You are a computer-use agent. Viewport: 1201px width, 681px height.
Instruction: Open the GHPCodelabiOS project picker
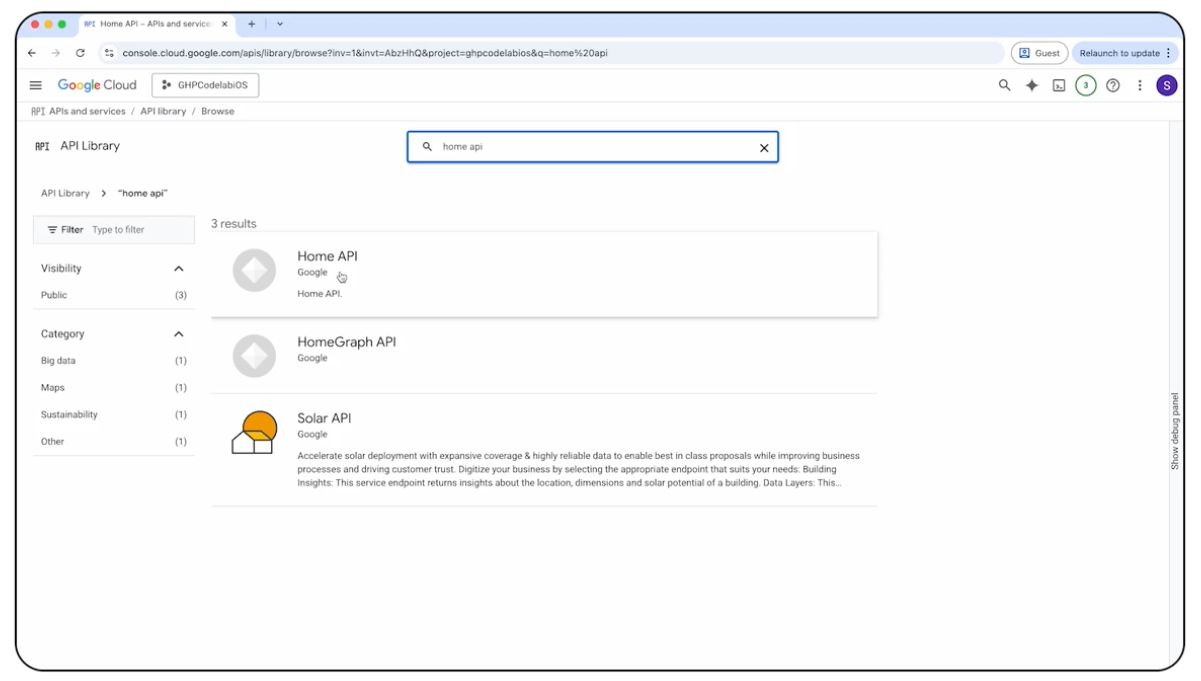tap(205, 86)
